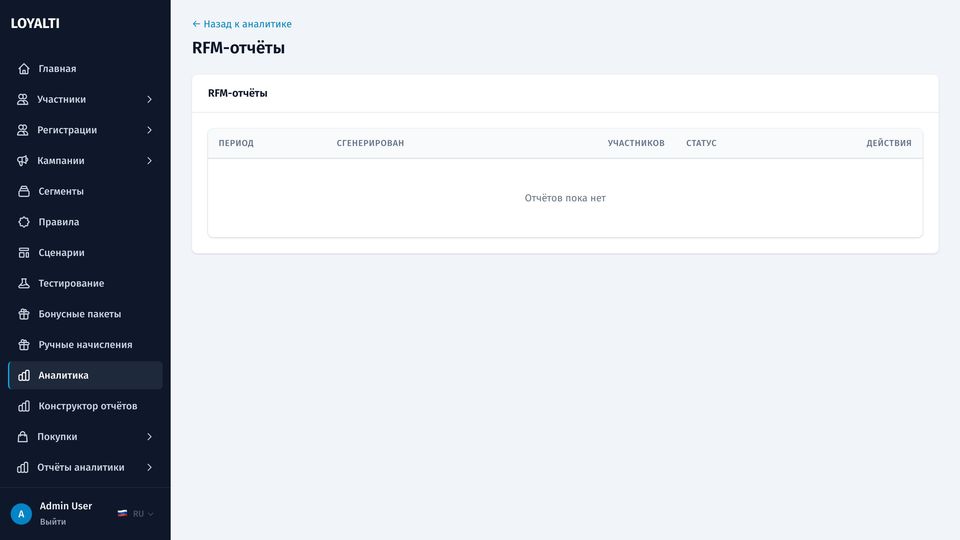960x540 pixels.
Task: Expand the Участники submenu chevron
Action: point(149,99)
